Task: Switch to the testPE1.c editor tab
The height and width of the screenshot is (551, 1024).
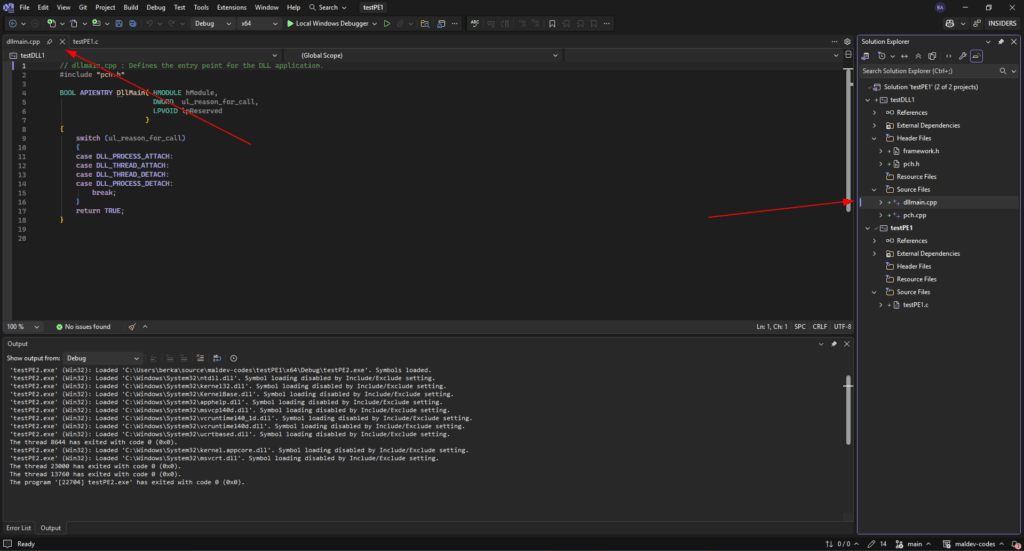Action: (x=85, y=41)
